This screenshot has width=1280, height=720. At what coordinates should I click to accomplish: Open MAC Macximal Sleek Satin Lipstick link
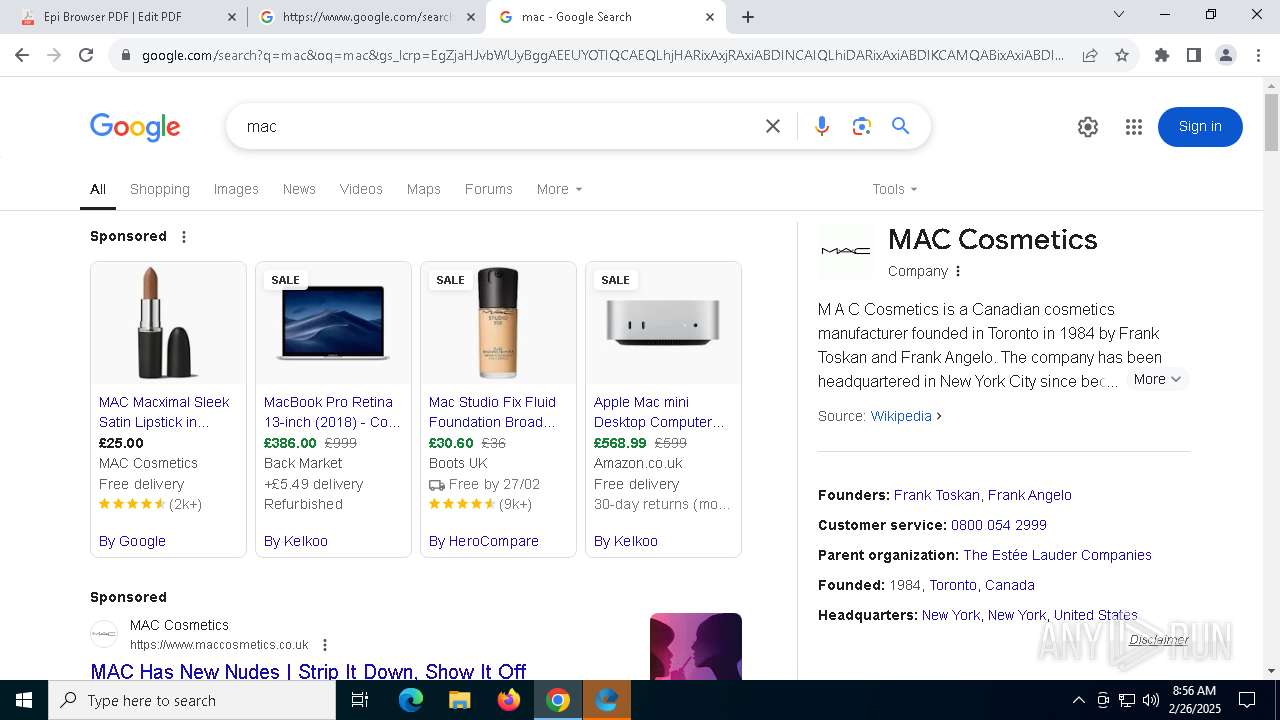164,412
